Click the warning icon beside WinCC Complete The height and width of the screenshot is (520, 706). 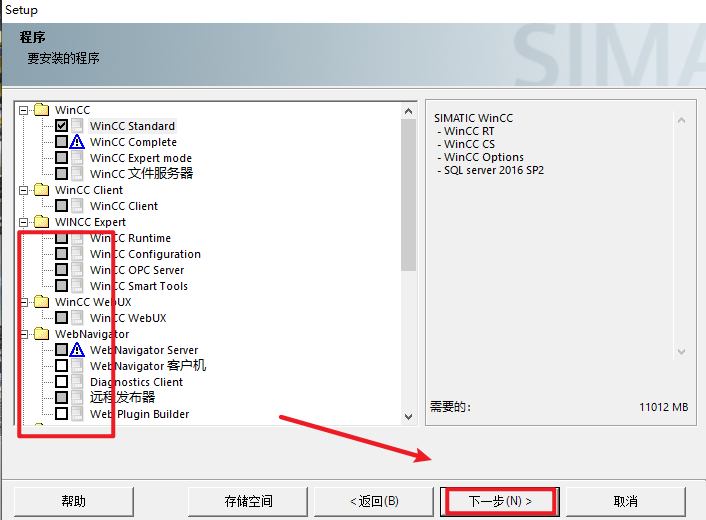[77, 142]
